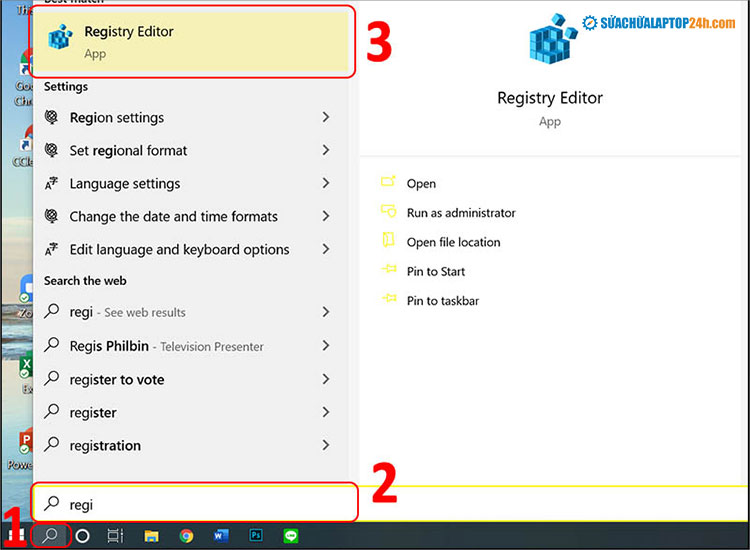Viewport: 750px width, 550px height.
Task: Choose Run as administrator
Action: coord(461,213)
